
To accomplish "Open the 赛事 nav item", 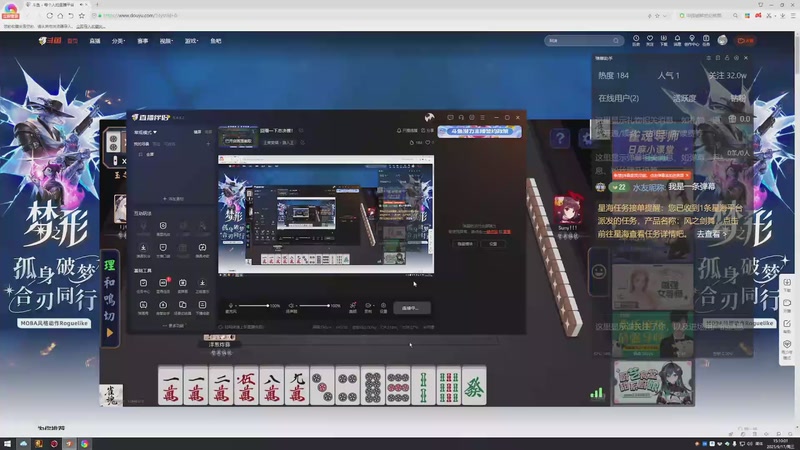I will pos(142,41).
